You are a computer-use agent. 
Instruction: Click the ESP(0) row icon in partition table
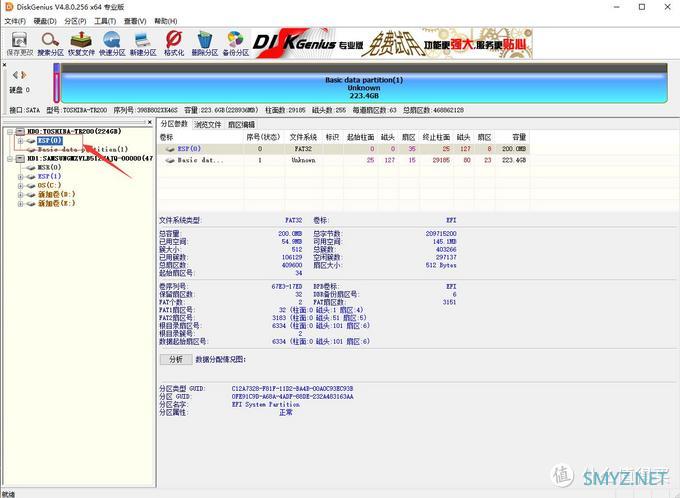click(170, 149)
